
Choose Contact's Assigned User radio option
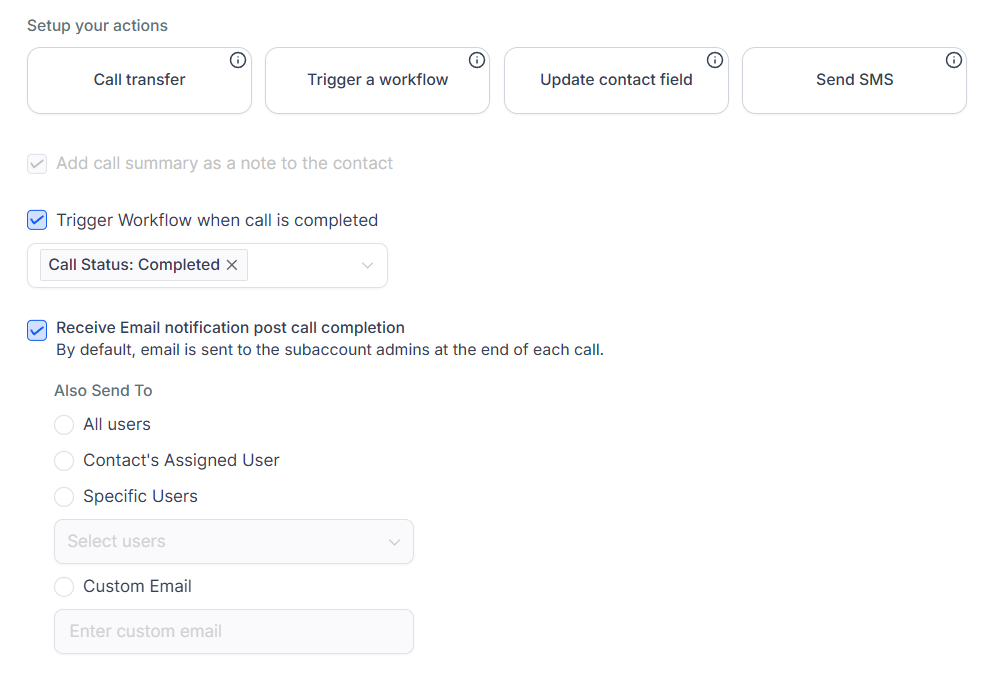[x=64, y=461]
